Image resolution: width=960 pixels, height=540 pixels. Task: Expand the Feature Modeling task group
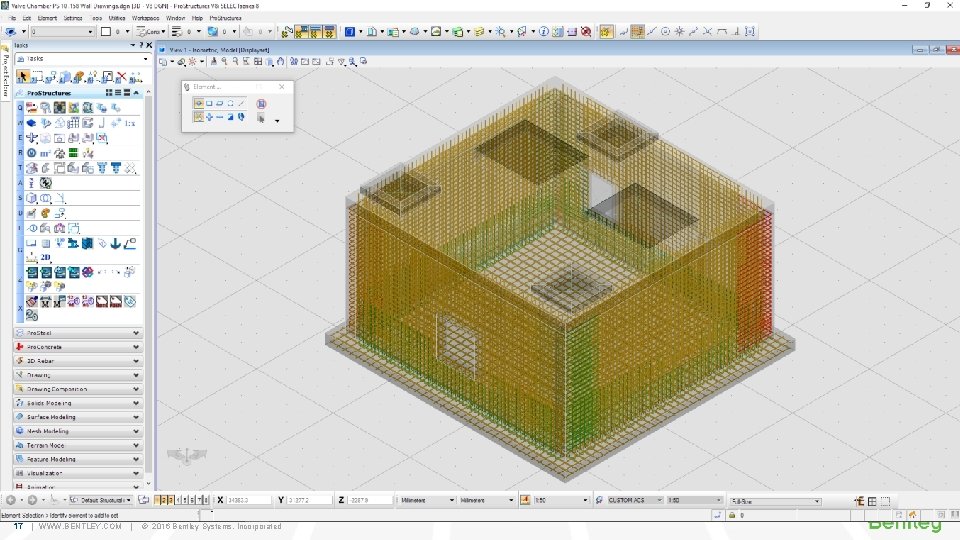click(x=78, y=459)
